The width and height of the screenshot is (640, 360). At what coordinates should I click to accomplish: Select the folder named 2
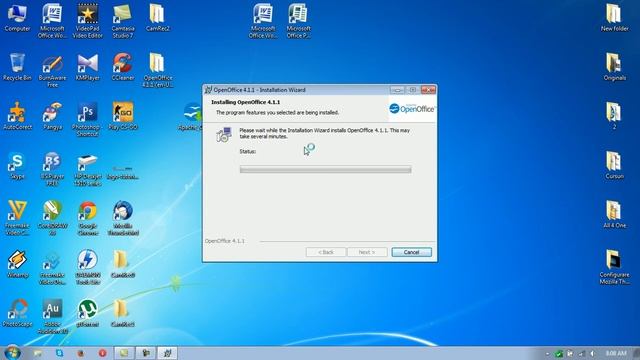click(614, 116)
